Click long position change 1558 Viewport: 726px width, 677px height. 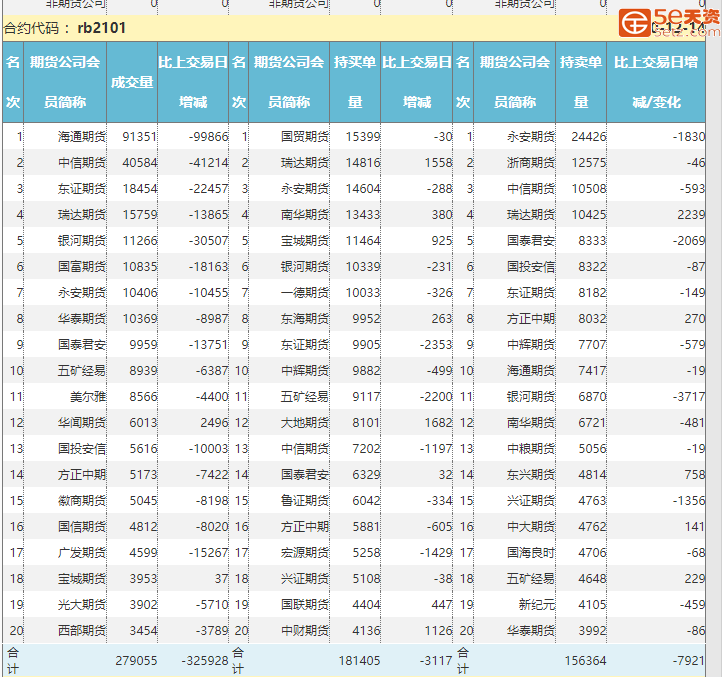(x=438, y=163)
